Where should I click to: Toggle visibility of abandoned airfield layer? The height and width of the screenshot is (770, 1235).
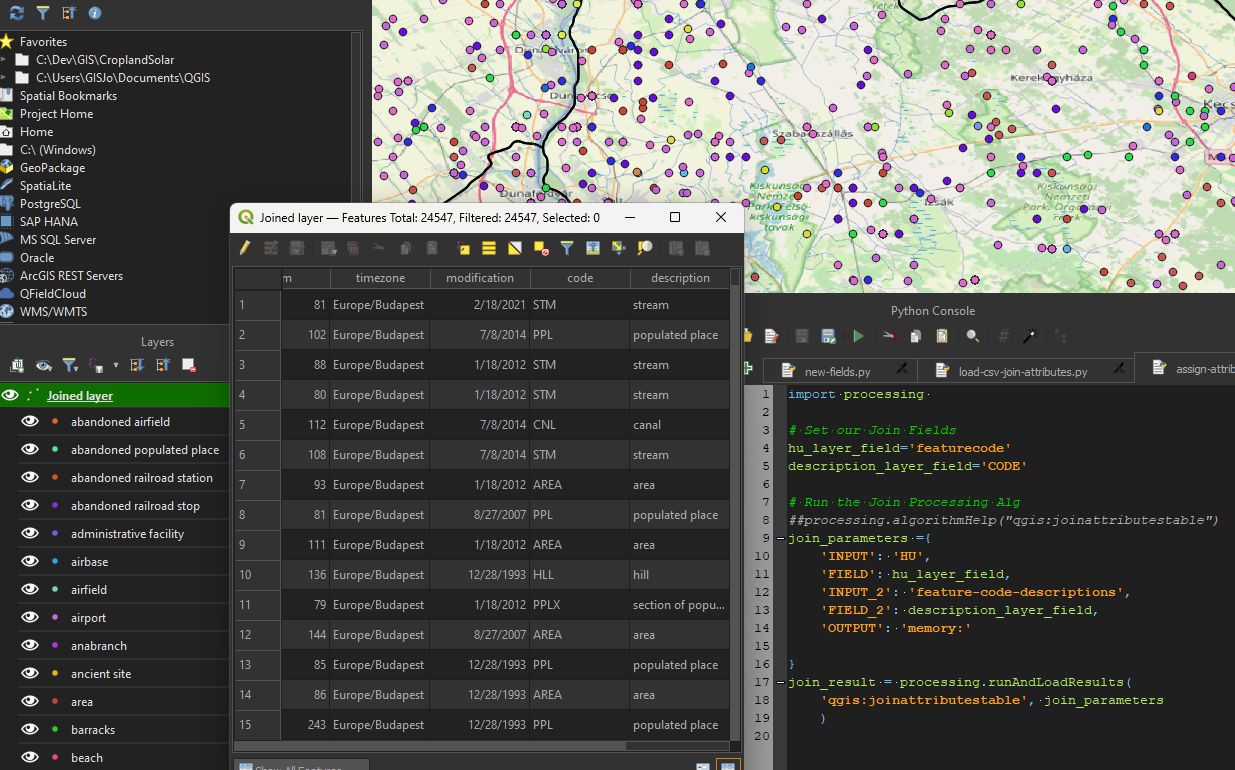[x=30, y=422]
